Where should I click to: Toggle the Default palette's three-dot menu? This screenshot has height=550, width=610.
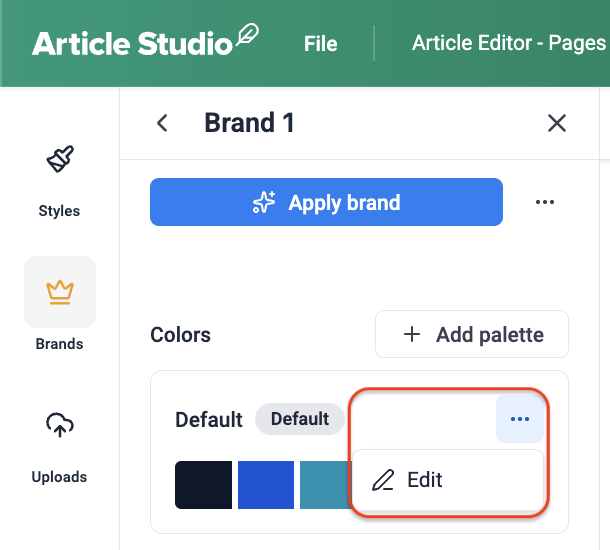pos(520,419)
